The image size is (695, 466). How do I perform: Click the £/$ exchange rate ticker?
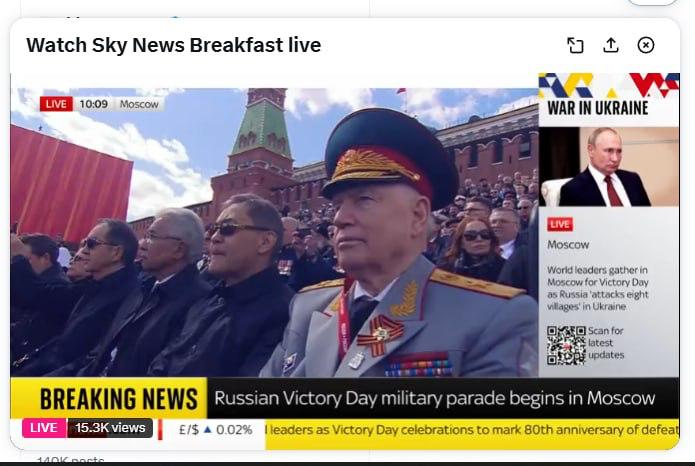215,430
